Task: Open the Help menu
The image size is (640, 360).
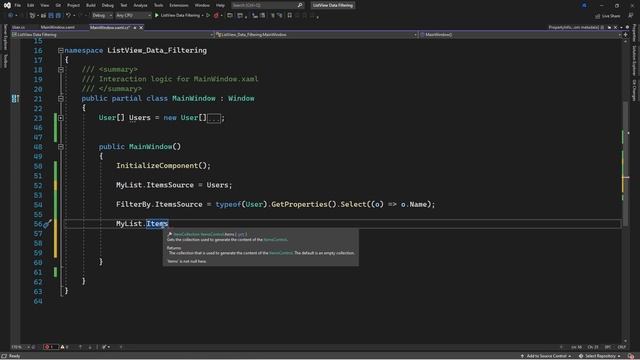Action: [x=220, y=5]
